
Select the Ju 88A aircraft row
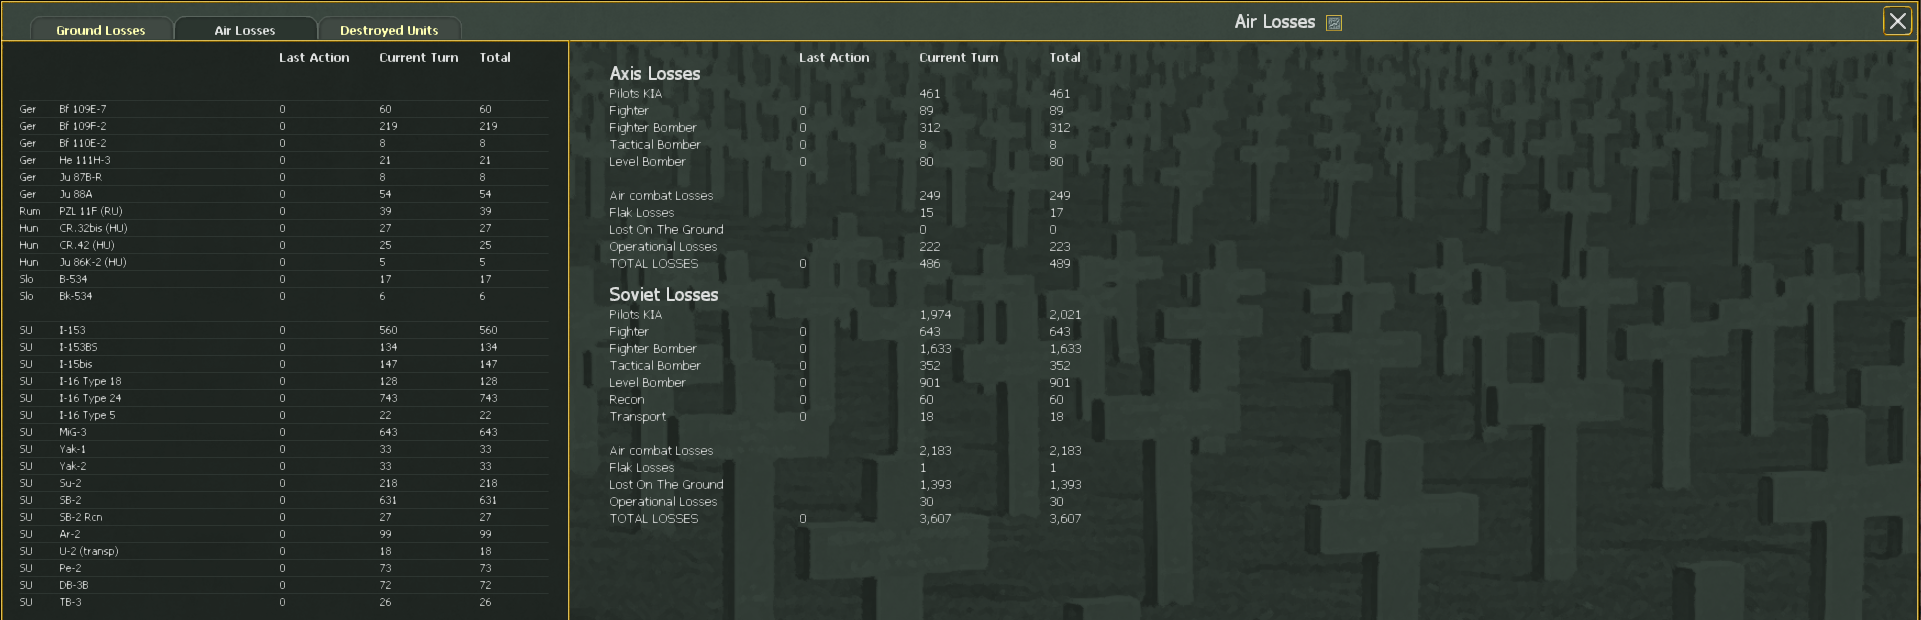click(x=283, y=194)
